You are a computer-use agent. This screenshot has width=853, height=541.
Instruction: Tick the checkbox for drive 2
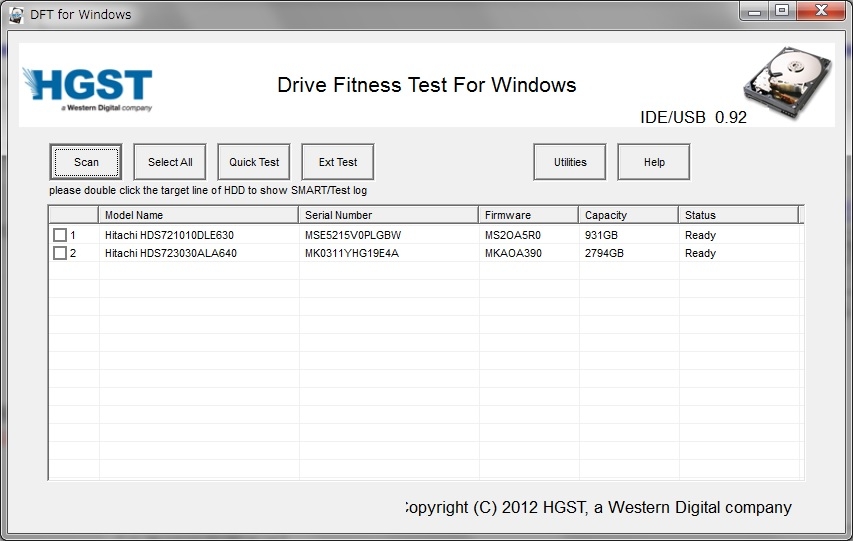60,253
